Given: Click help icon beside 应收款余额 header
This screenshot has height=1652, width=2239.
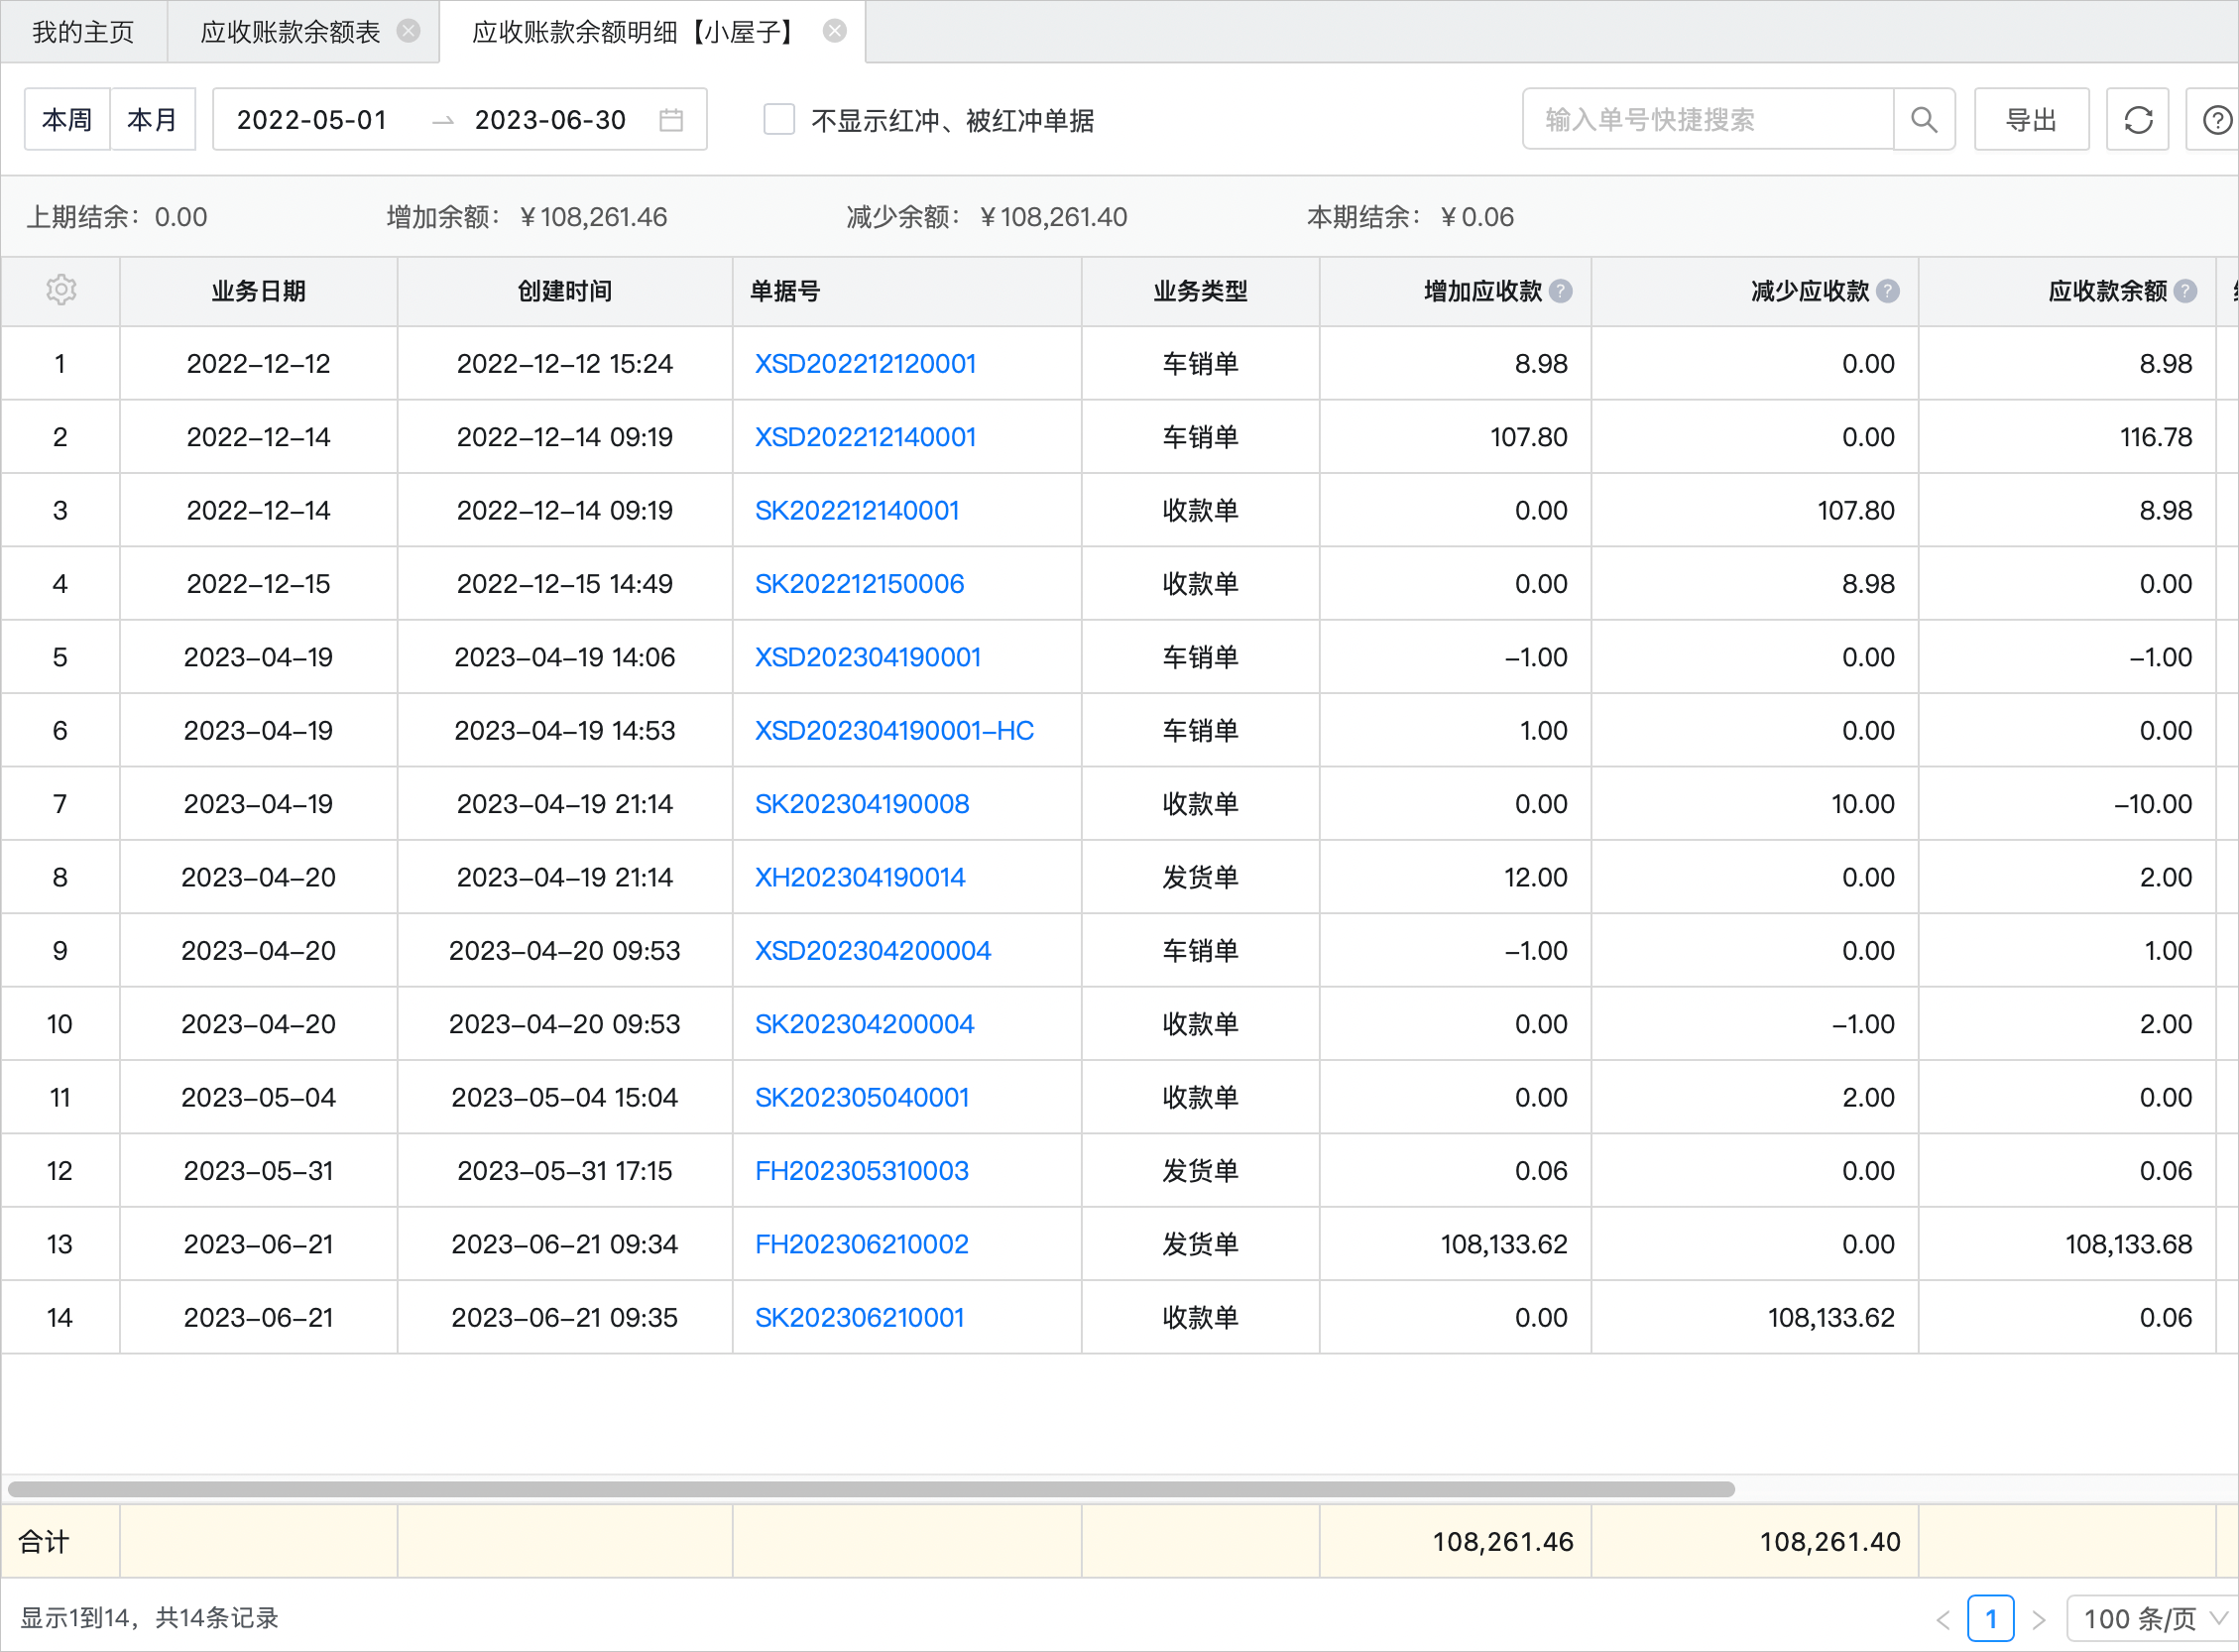Looking at the screenshot, I should click(2185, 291).
